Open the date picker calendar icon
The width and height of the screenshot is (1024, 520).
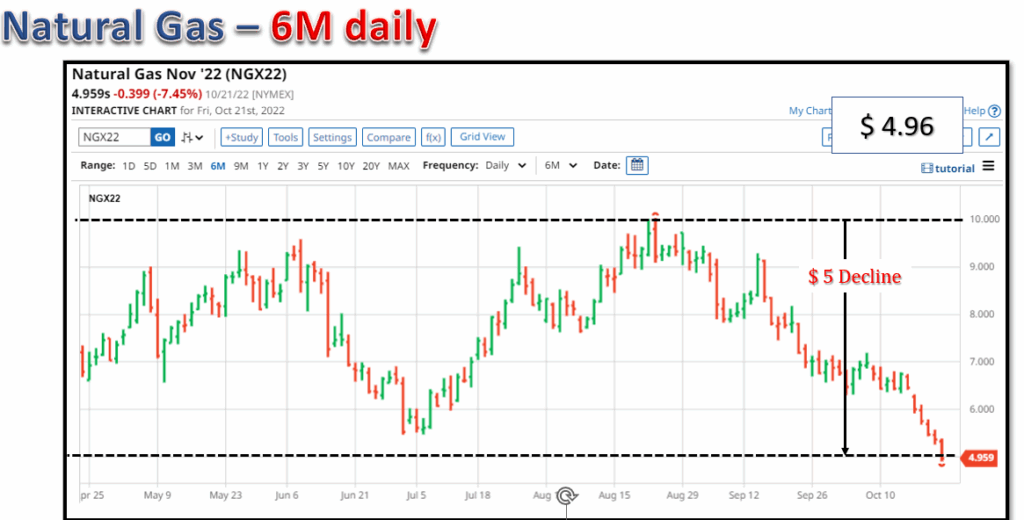[637, 165]
